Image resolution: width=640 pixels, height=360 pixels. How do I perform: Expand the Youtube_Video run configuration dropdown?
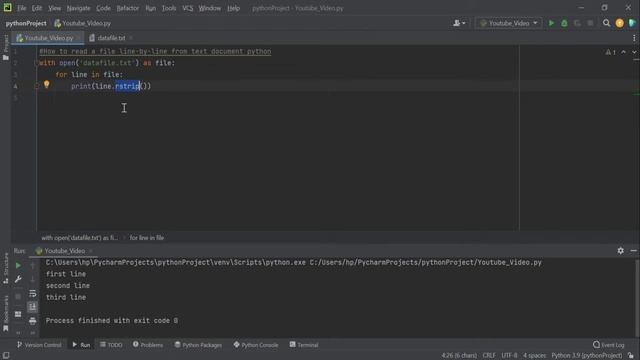[509, 23]
